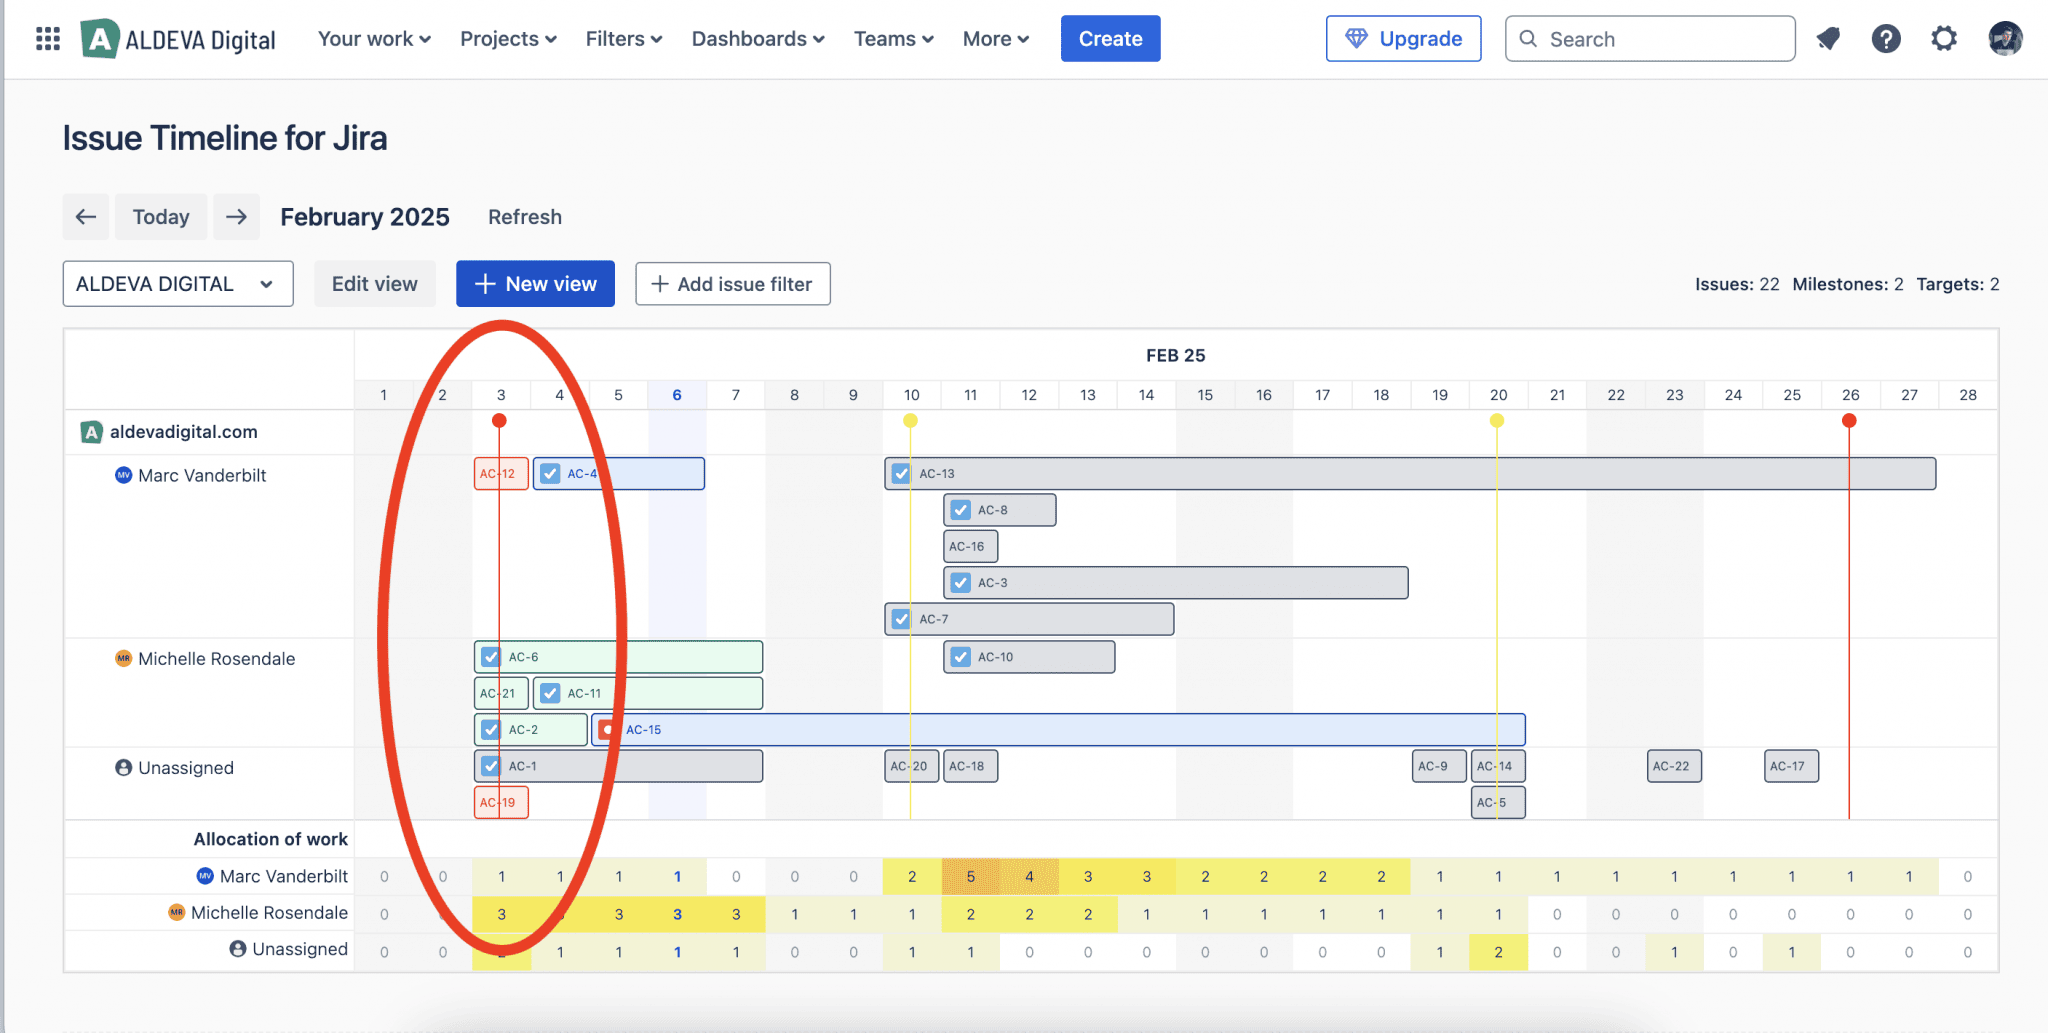2048x1033 pixels.
Task: Click the Edit view button
Action: [375, 284]
